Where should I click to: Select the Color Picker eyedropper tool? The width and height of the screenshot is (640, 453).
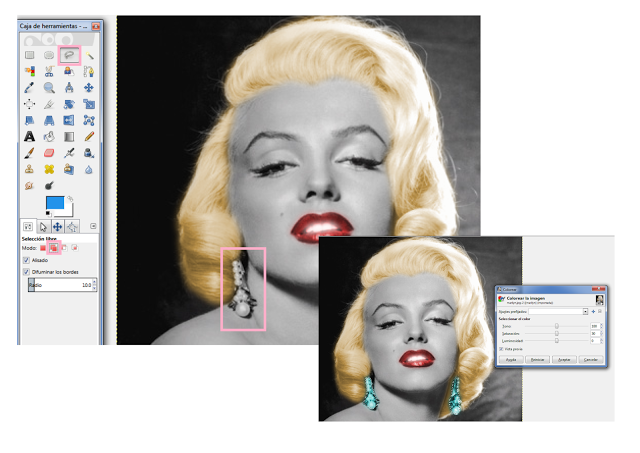pyautogui.click(x=29, y=88)
